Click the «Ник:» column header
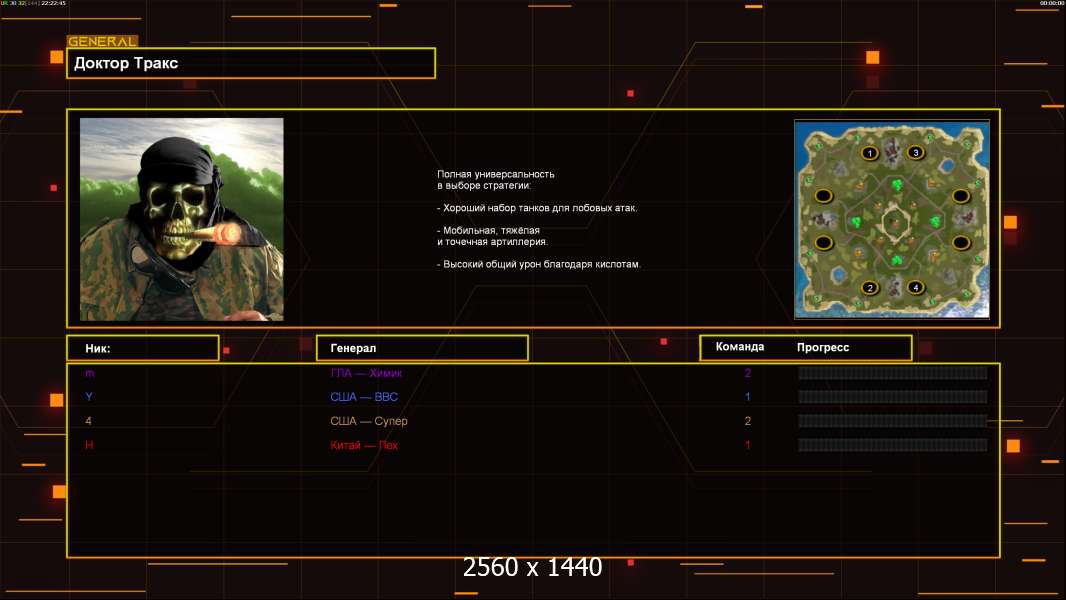The height and width of the screenshot is (600, 1066). (143, 348)
